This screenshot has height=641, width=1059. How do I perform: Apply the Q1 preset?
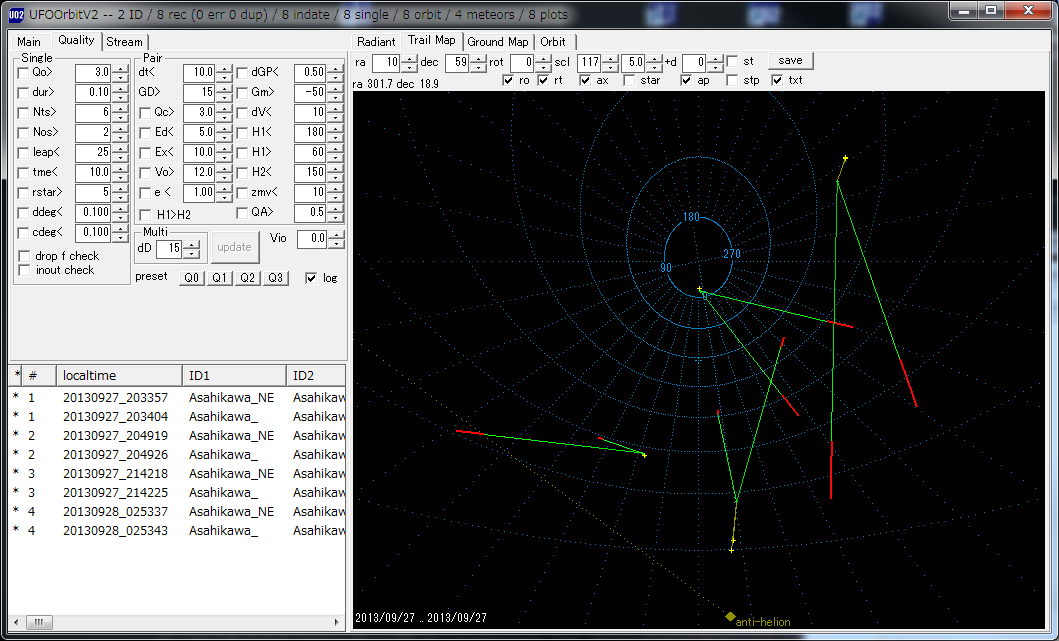tap(219, 278)
